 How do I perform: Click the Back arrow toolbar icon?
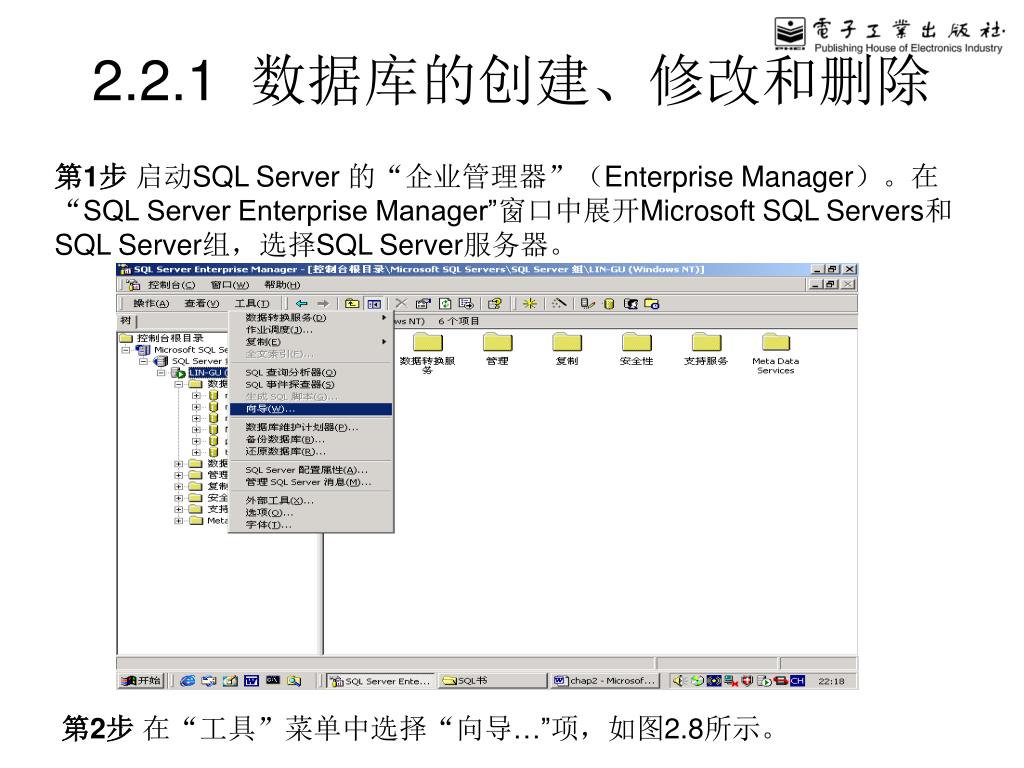301,304
